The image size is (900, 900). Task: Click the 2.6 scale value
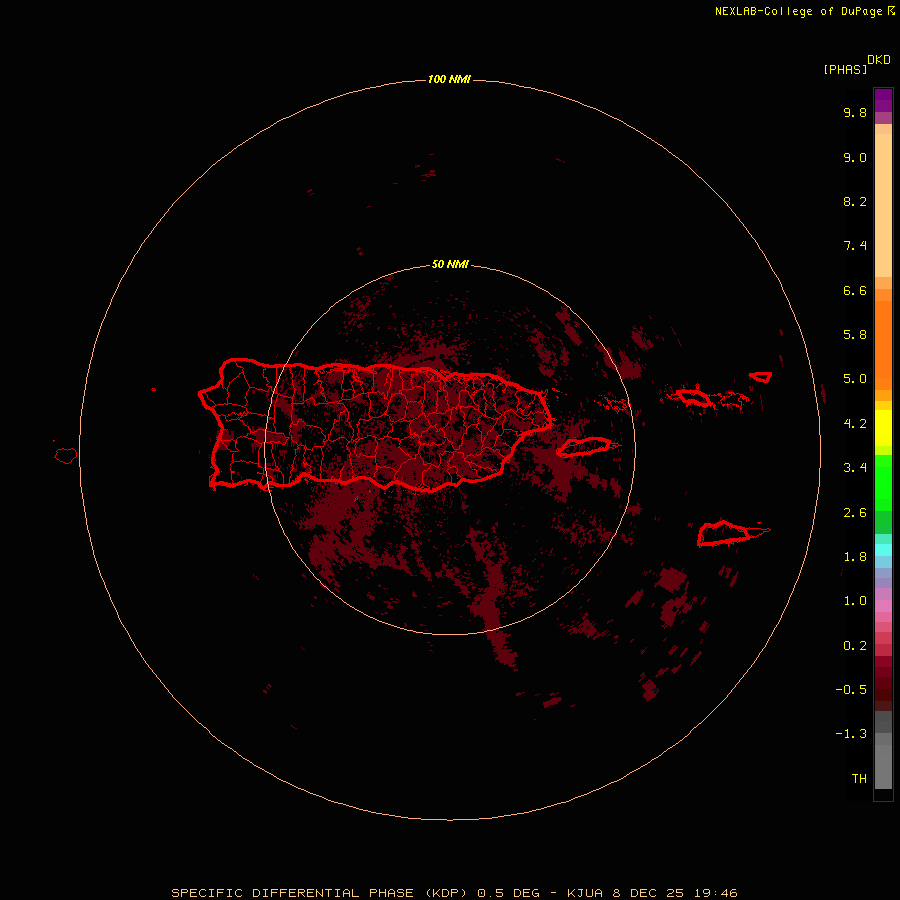click(x=855, y=513)
